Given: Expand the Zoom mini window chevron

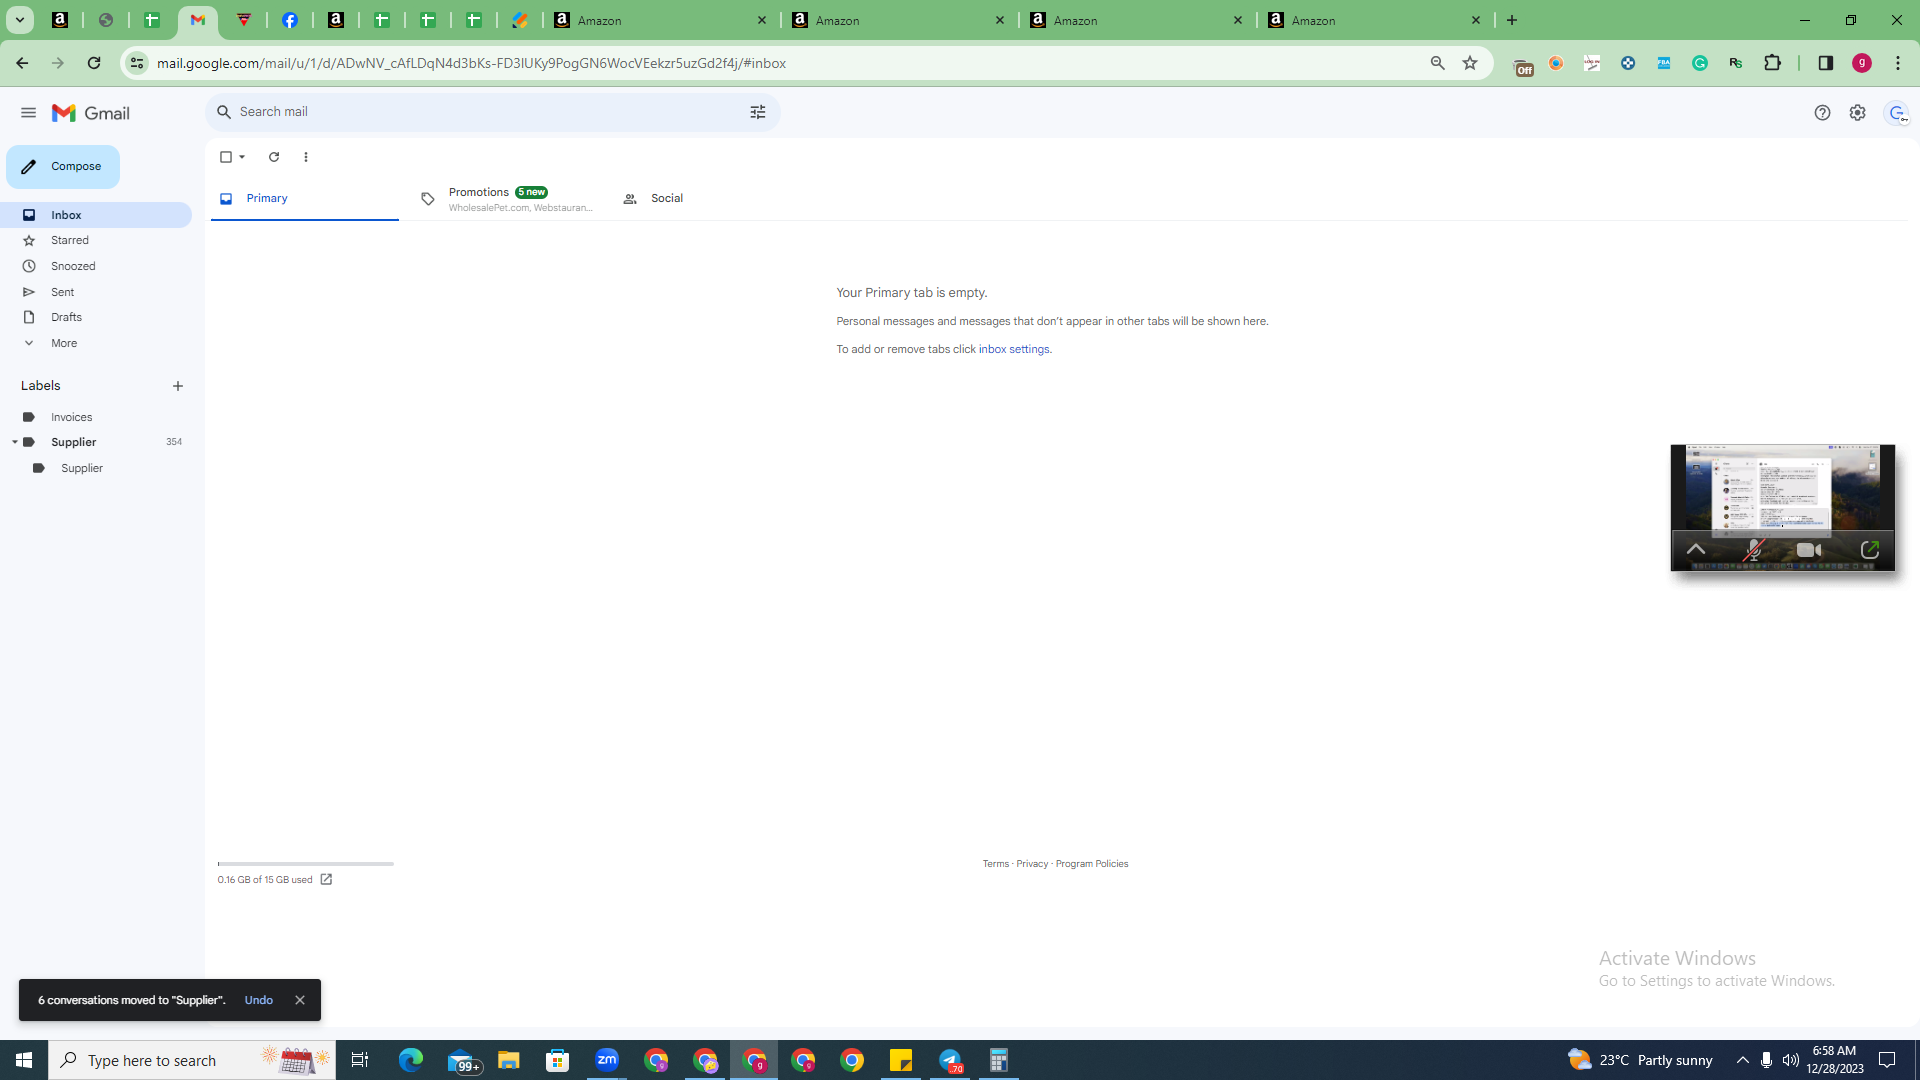Looking at the screenshot, I should (x=1696, y=550).
